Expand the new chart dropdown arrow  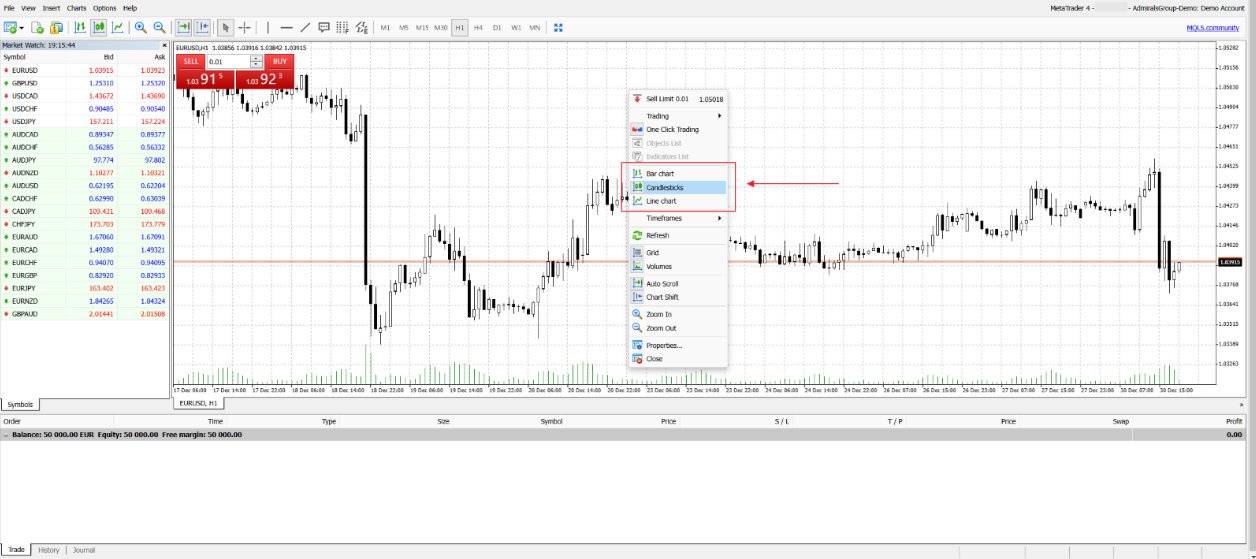coord(23,28)
